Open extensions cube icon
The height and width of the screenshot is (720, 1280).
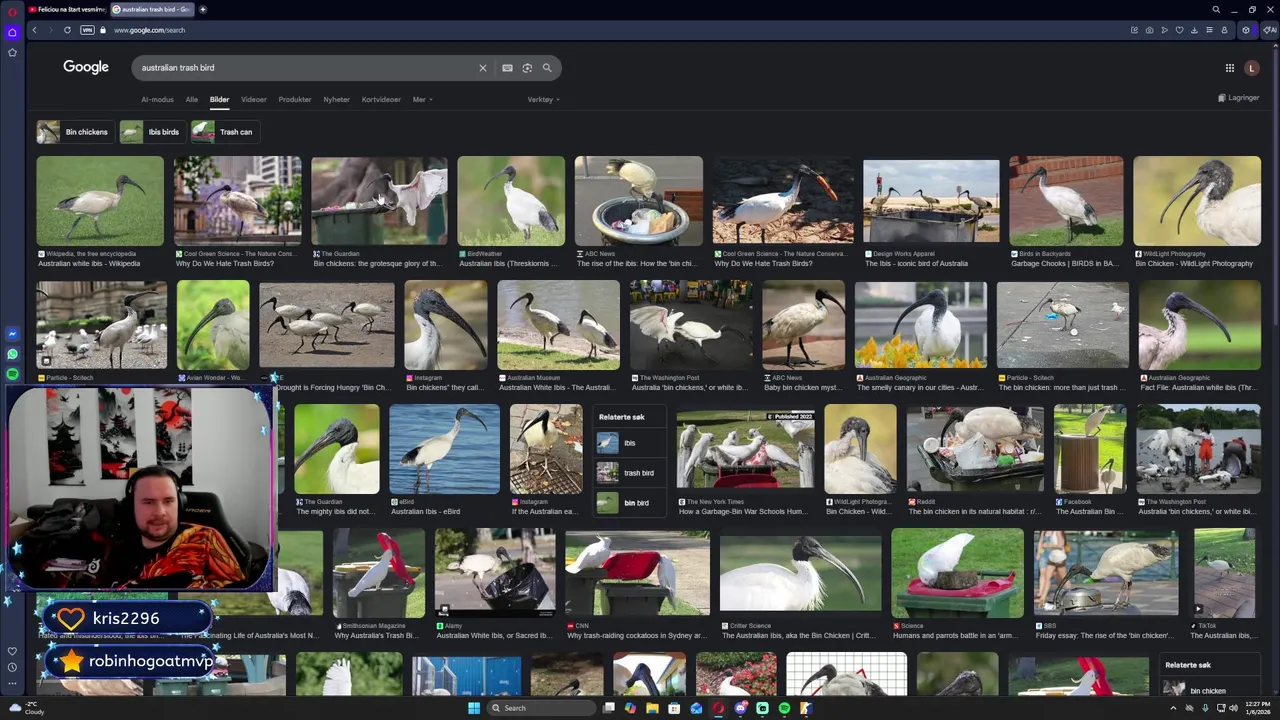(1246, 30)
